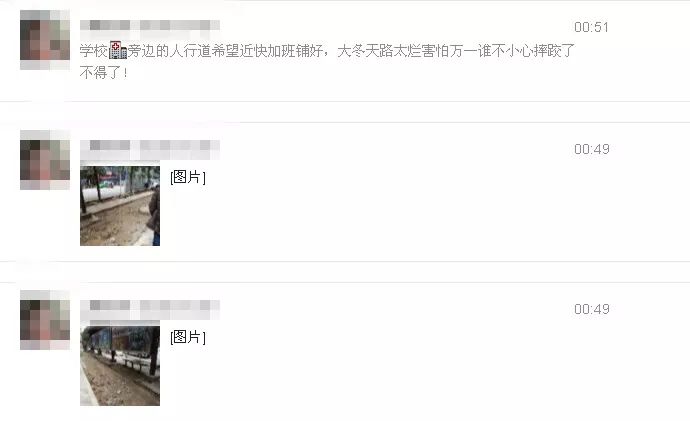Click the [图片] label next to the sidewalk-with-person photo

click(x=188, y=177)
